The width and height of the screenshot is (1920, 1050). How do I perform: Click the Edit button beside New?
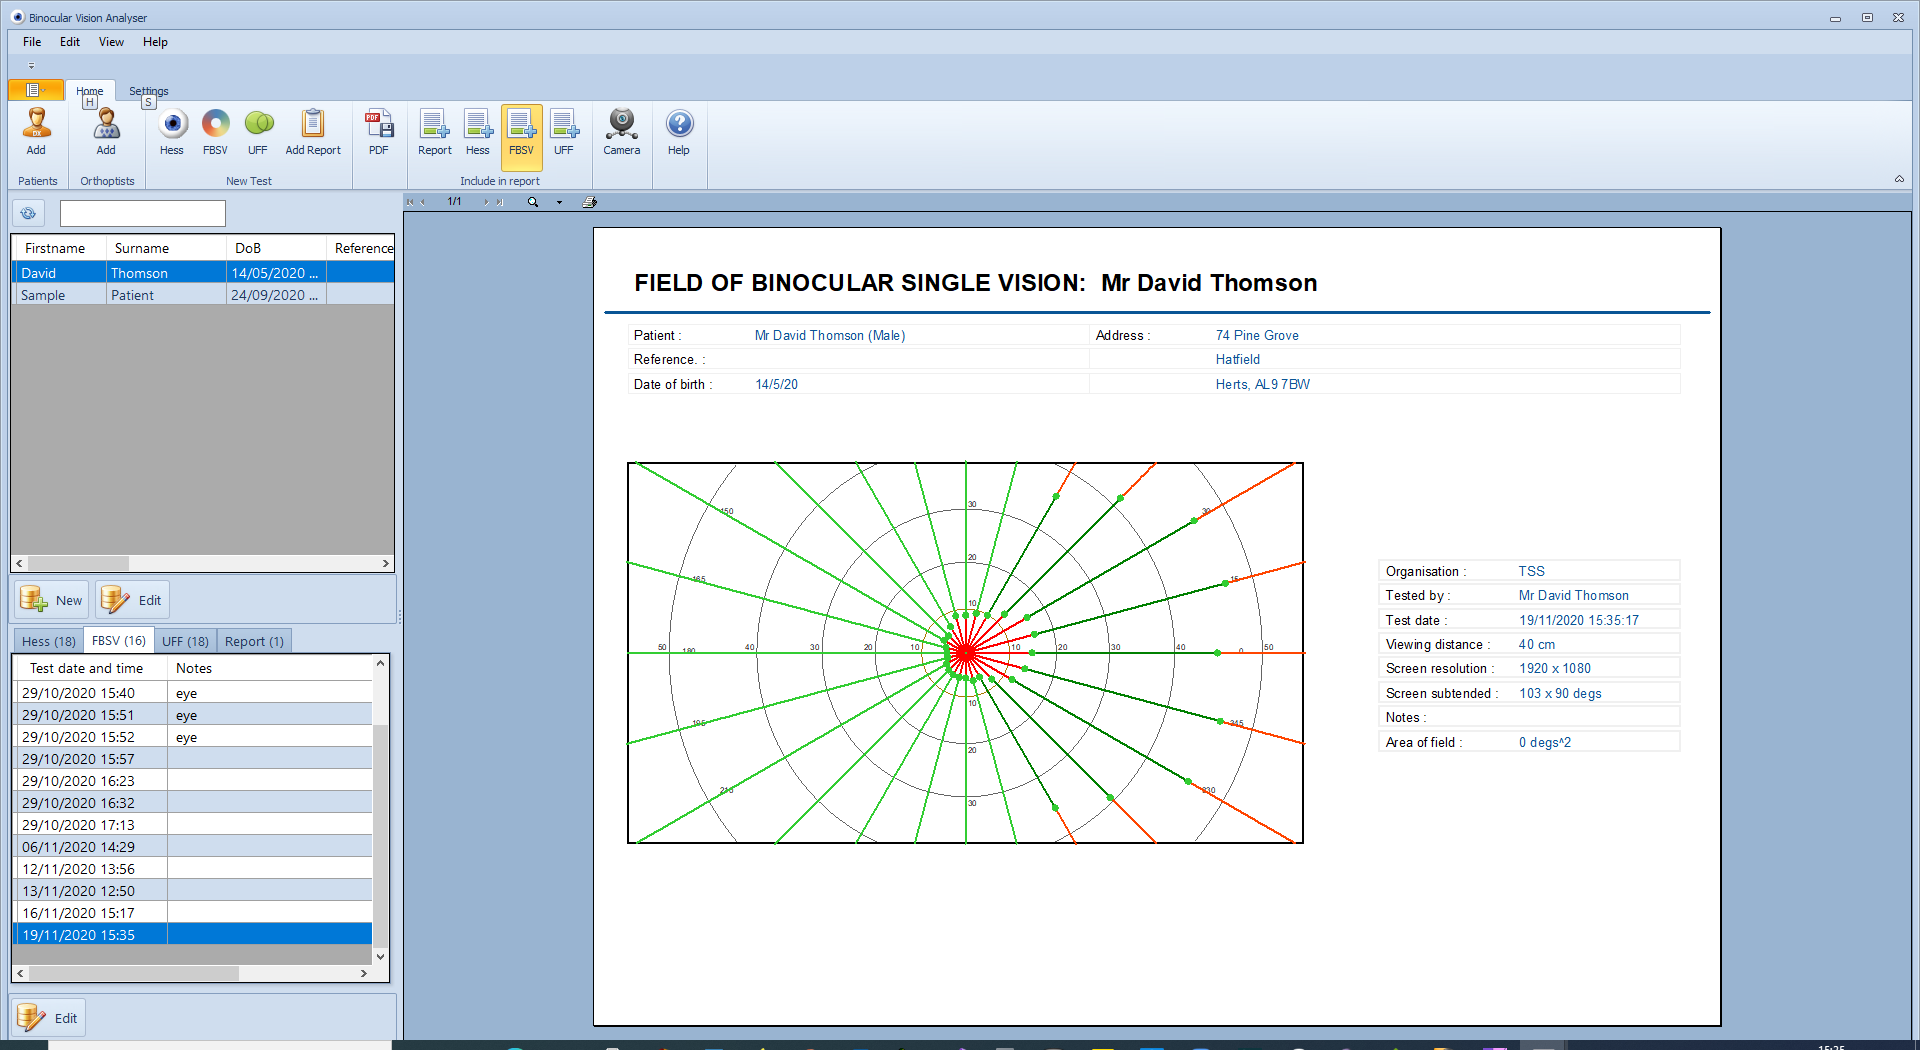(133, 600)
